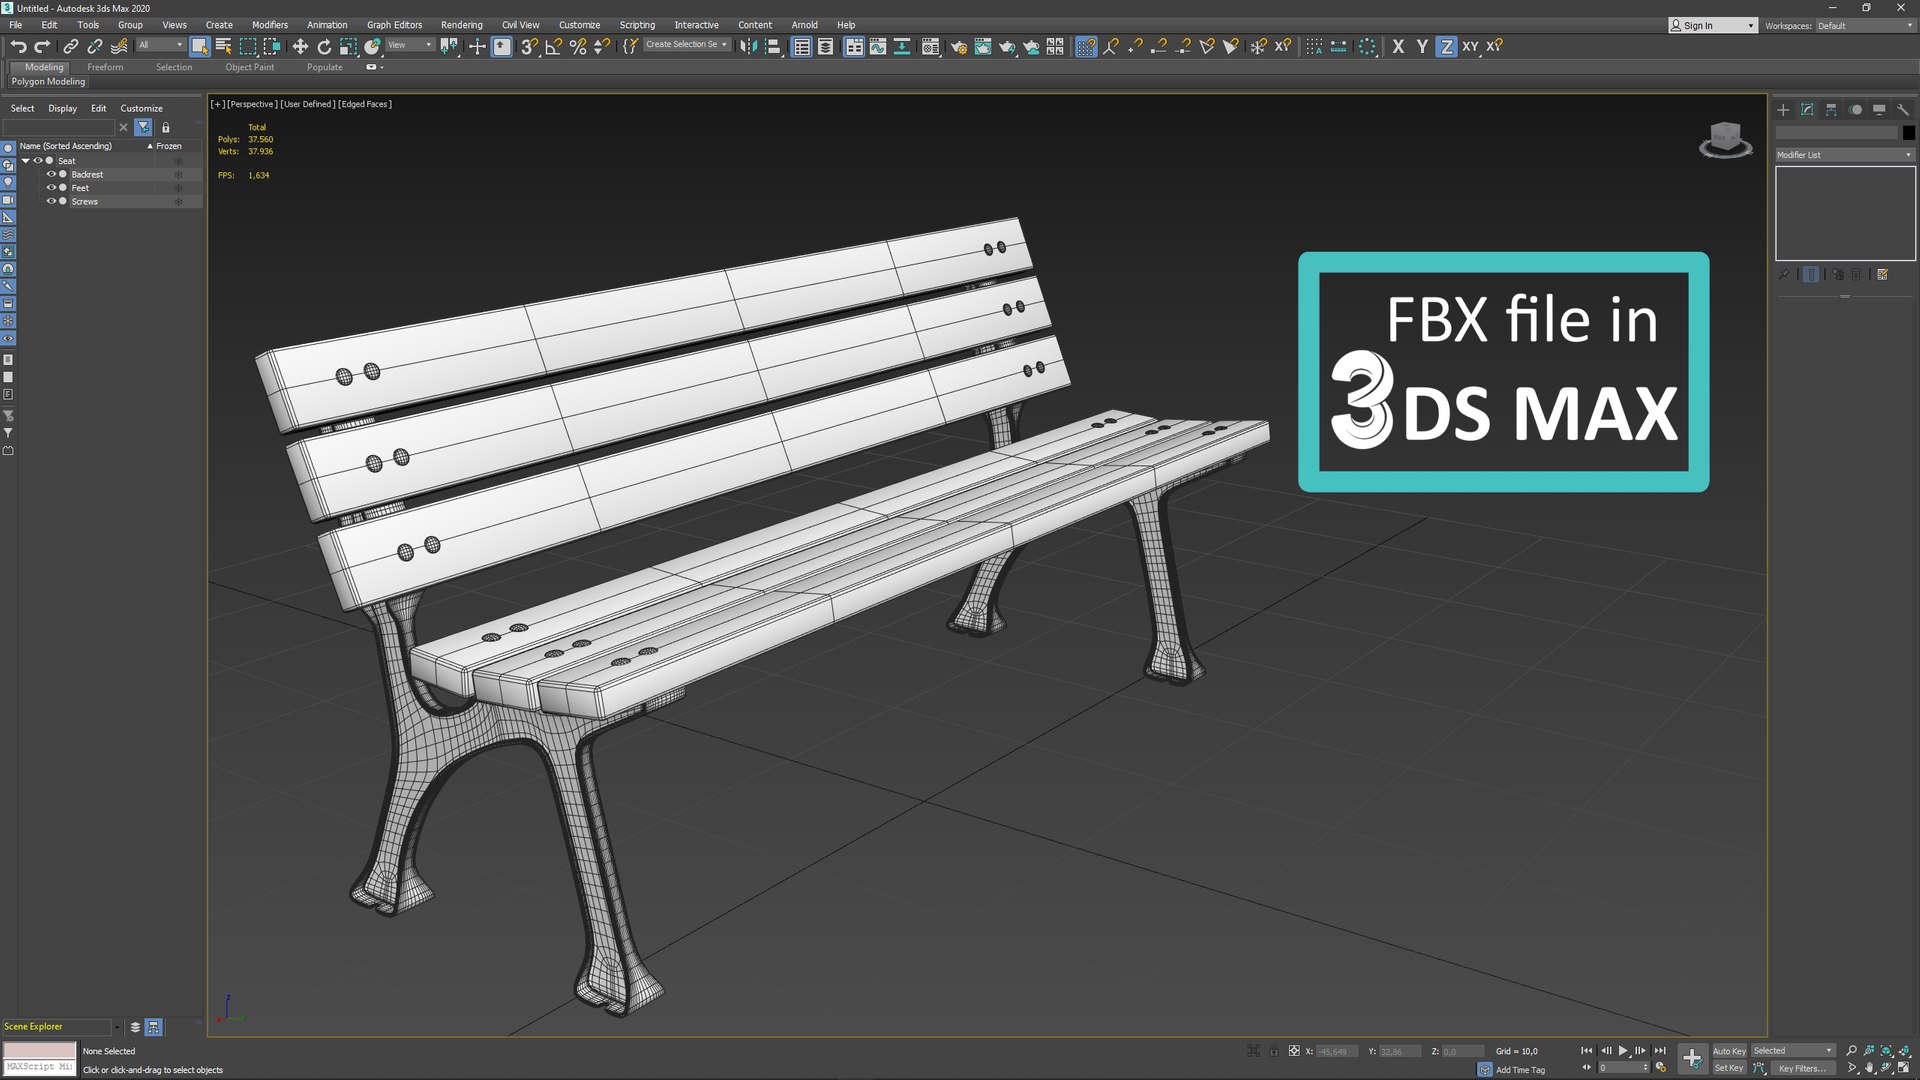Switch to the Freeform ribbon tab
This screenshot has width=1920, height=1080.
[x=105, y=67]
